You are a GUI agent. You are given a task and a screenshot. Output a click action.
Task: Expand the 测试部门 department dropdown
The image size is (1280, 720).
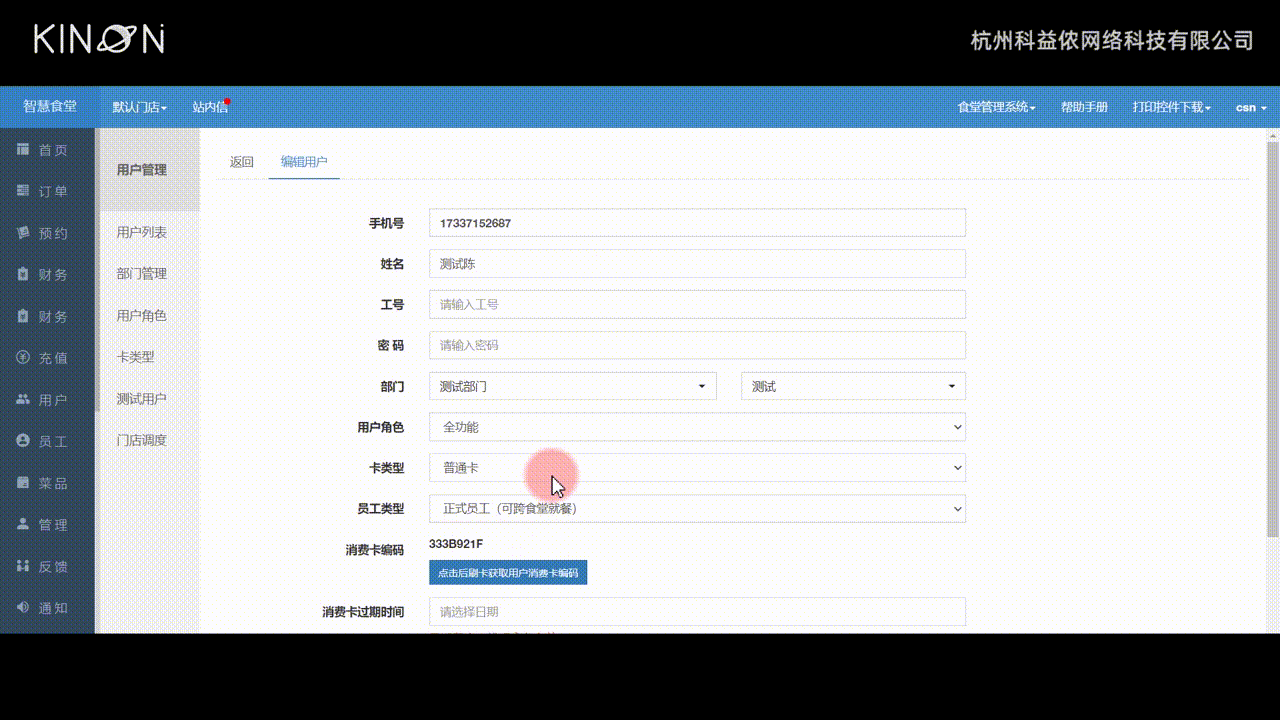point(573,386)
